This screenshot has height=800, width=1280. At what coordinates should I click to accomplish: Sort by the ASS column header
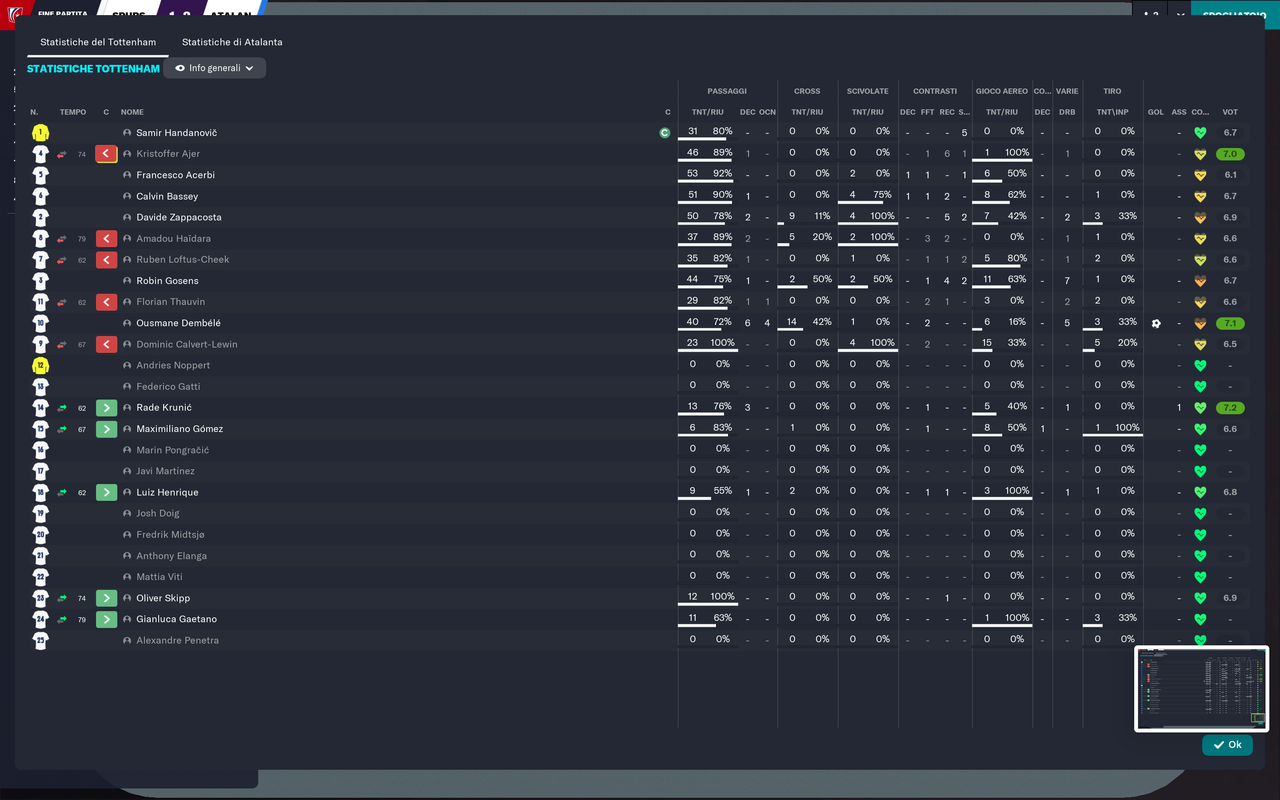[x=1179, y=112]
